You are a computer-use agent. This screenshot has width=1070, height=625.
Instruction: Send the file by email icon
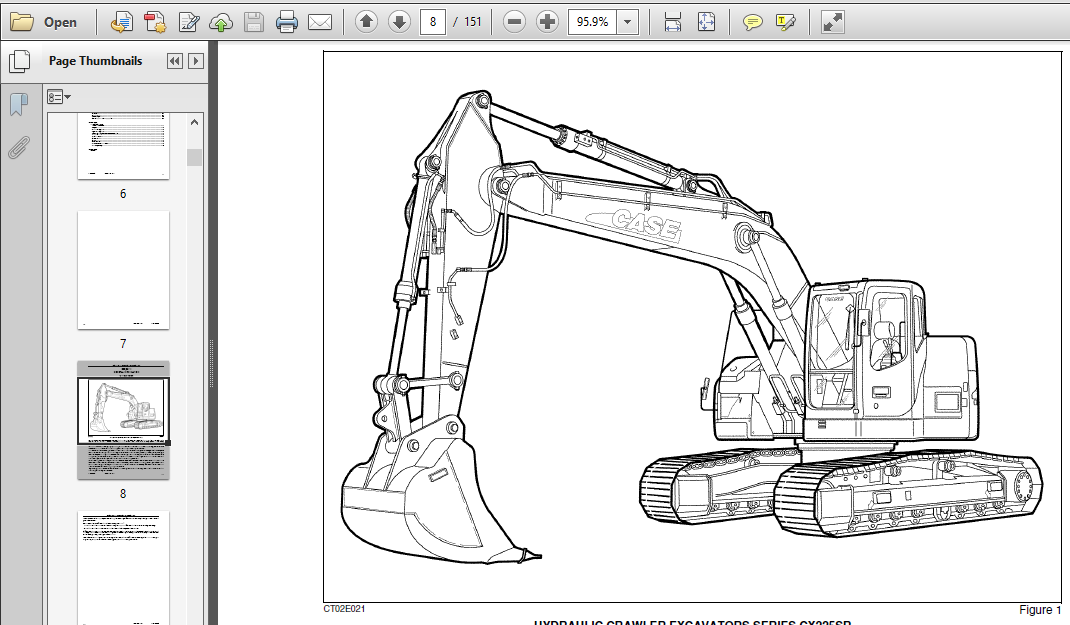tap(319, 23)
